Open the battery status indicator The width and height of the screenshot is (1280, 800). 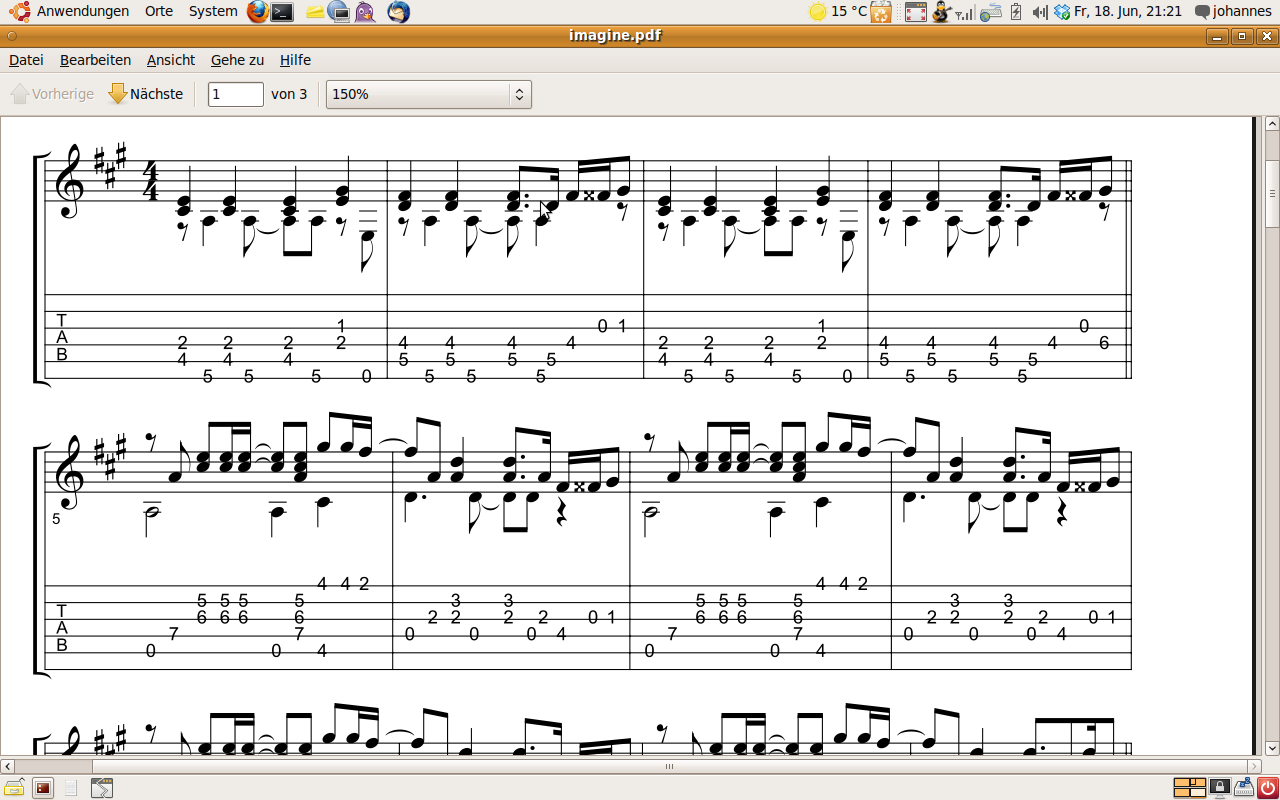click(x=1017, y=12)
